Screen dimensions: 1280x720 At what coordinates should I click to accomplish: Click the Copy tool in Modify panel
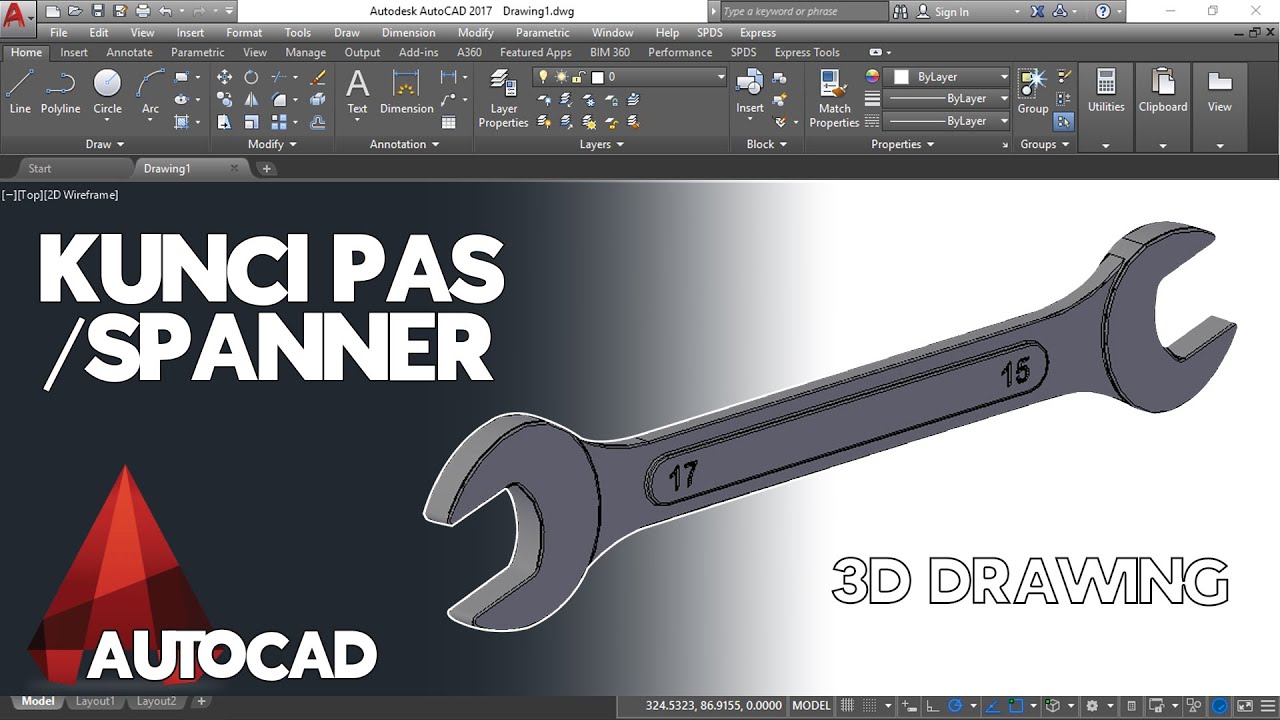point(224,100)
